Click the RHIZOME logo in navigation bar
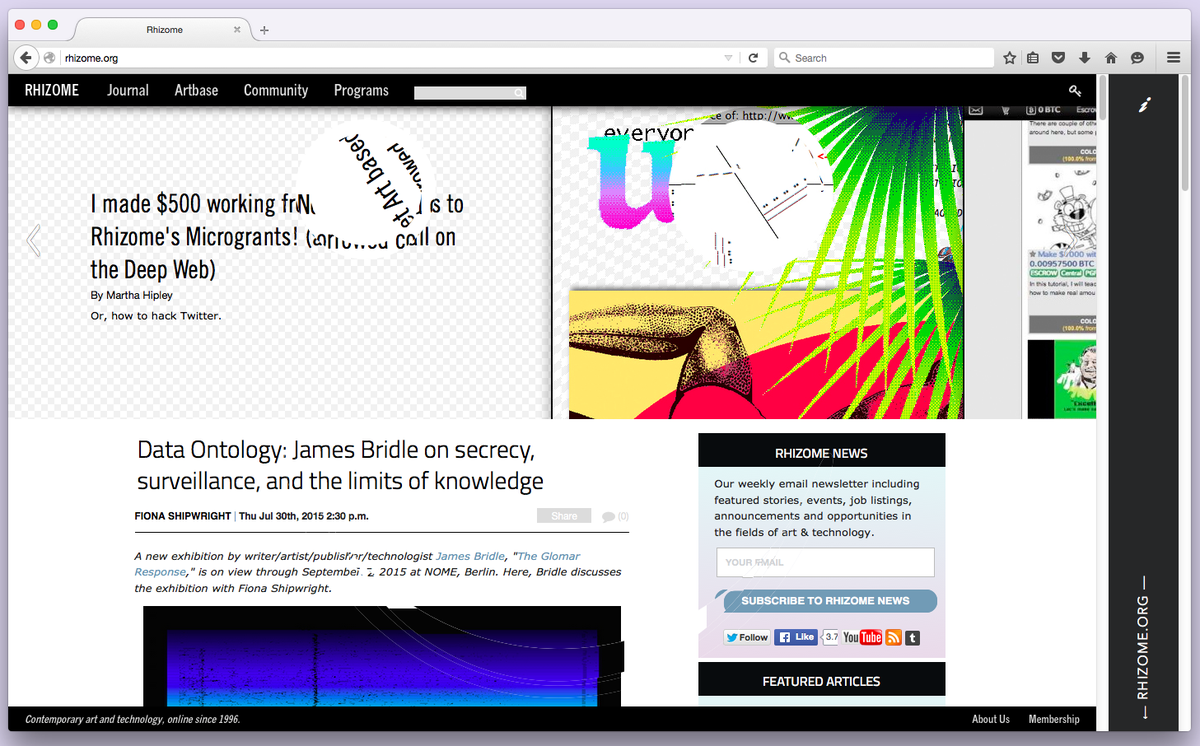Screen dimensions: 1200x746 54,90
